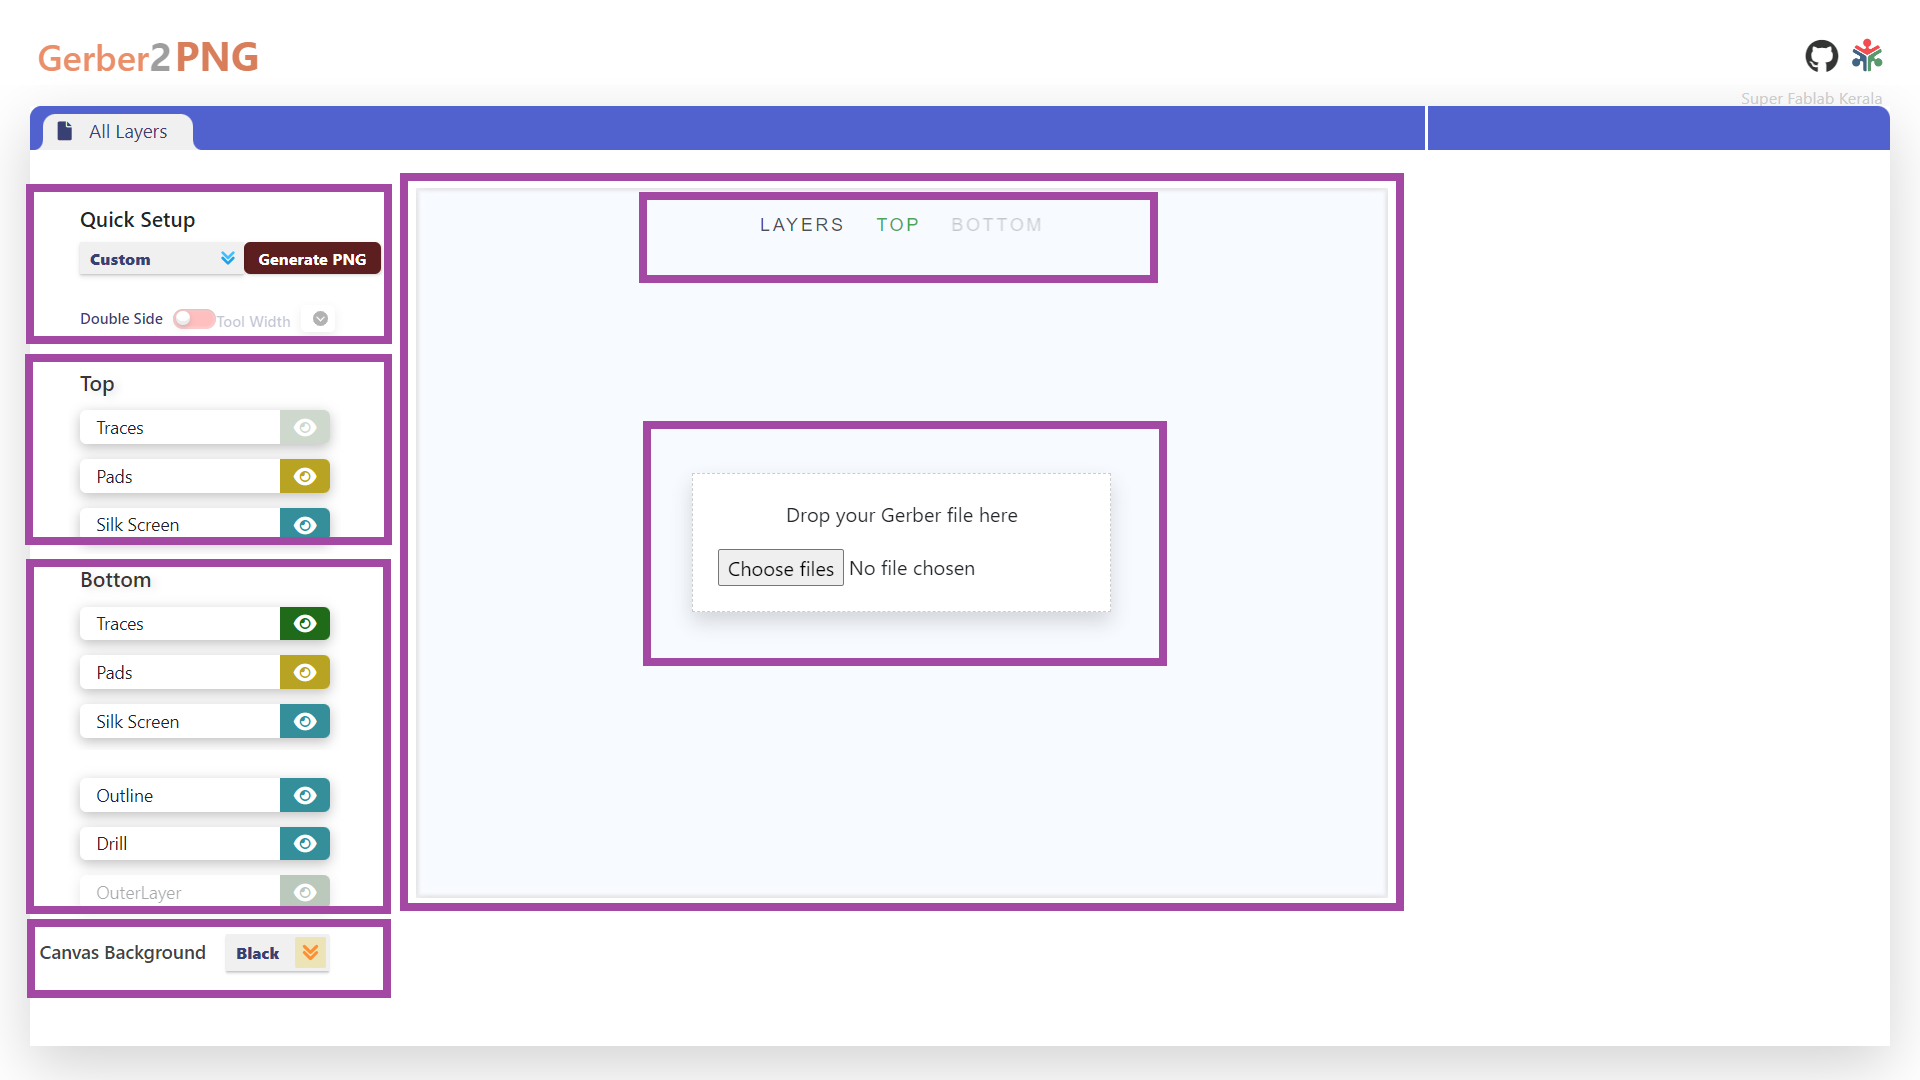Image resolution: width=1920 pixels, height=1080 pixels.
Task: Hide the Bottom Silk Screen layer
Action: coord(305,722)
